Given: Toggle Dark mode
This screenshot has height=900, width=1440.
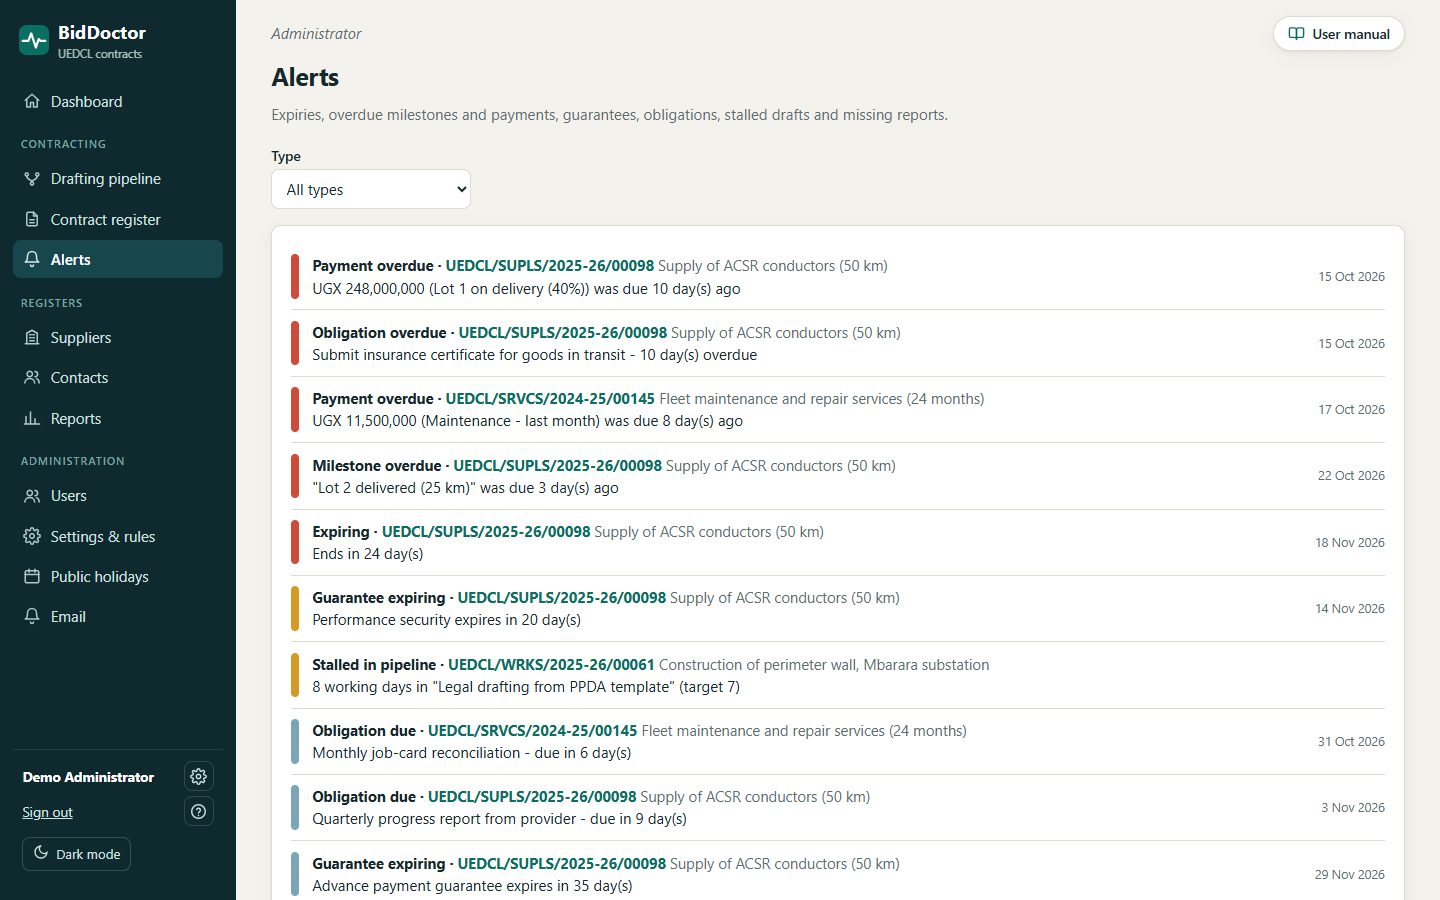Looking at the screenshot, I should point(77,854).
